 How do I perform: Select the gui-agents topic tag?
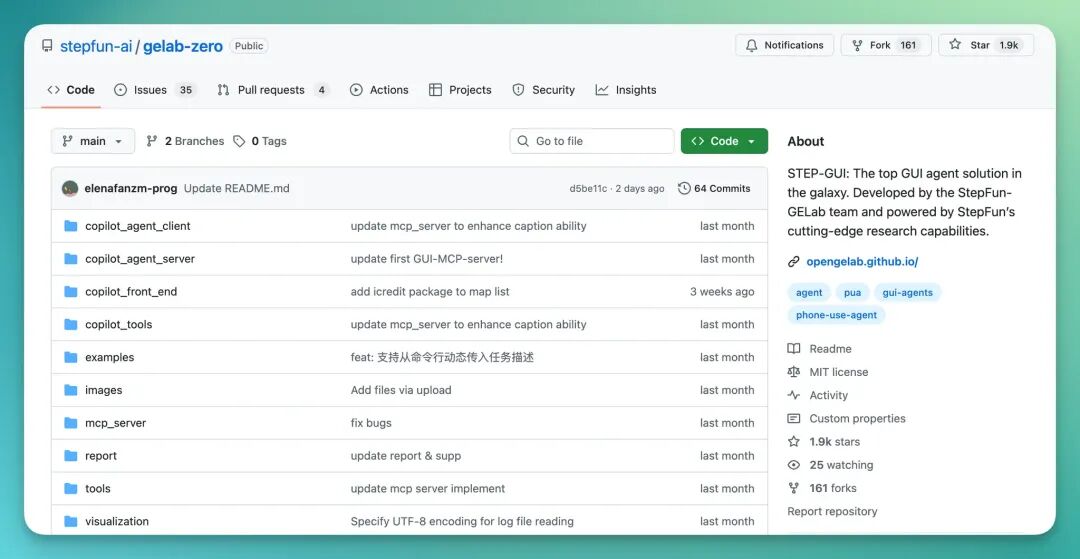pyautogui.click(x=907, y=293)
